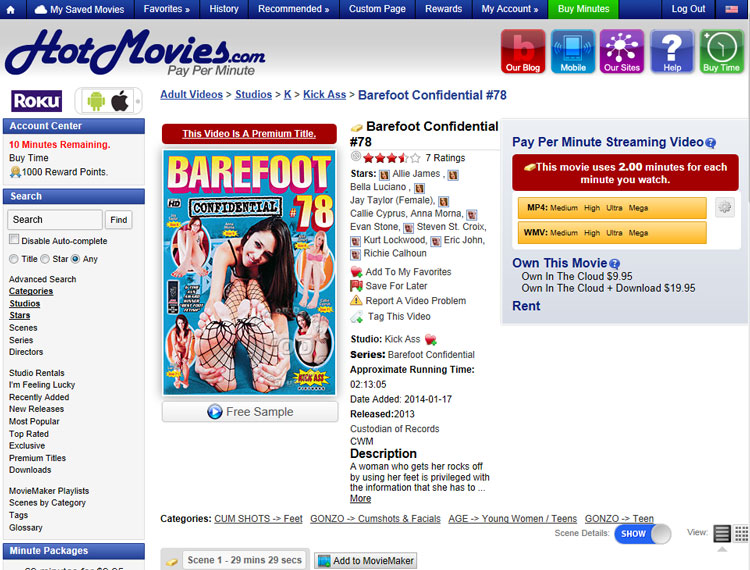Screen dimensions: 750x570
Task: Open the Kick Ass breadcrumb link
Action: [324, 95]
